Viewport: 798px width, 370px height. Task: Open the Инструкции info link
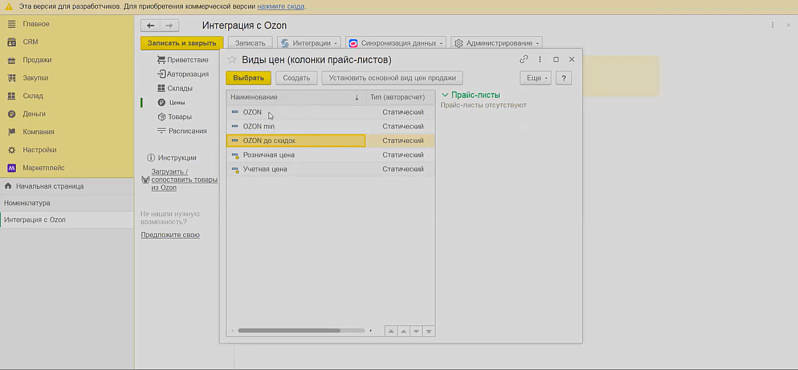point(172,158)
